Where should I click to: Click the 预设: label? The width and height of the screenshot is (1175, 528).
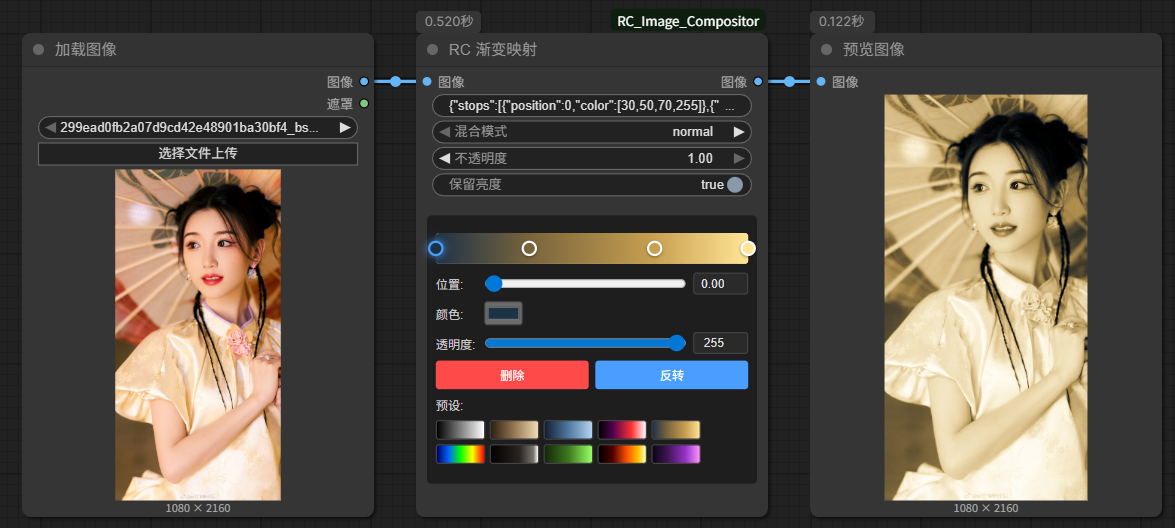[x=450, y=406]
